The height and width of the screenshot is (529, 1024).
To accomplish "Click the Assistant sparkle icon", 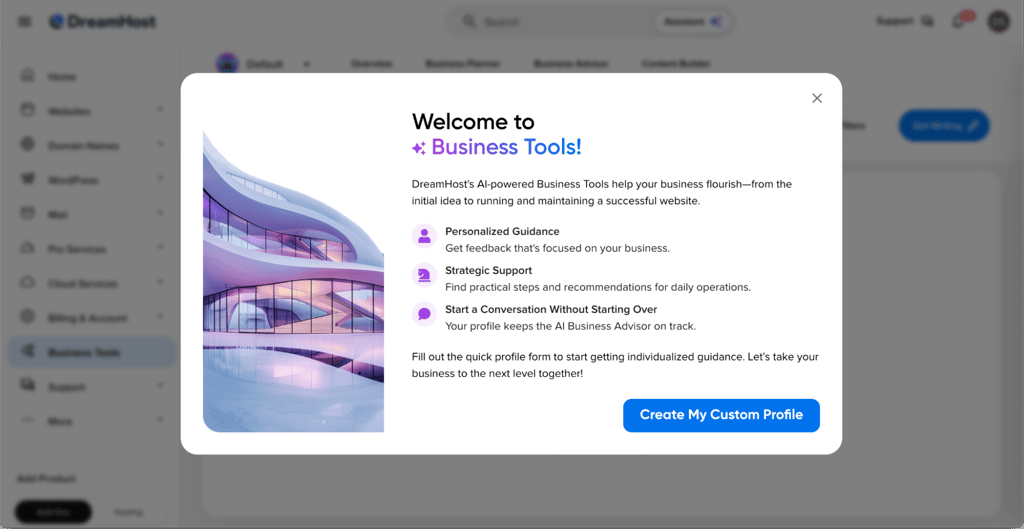I will (716, 22).
